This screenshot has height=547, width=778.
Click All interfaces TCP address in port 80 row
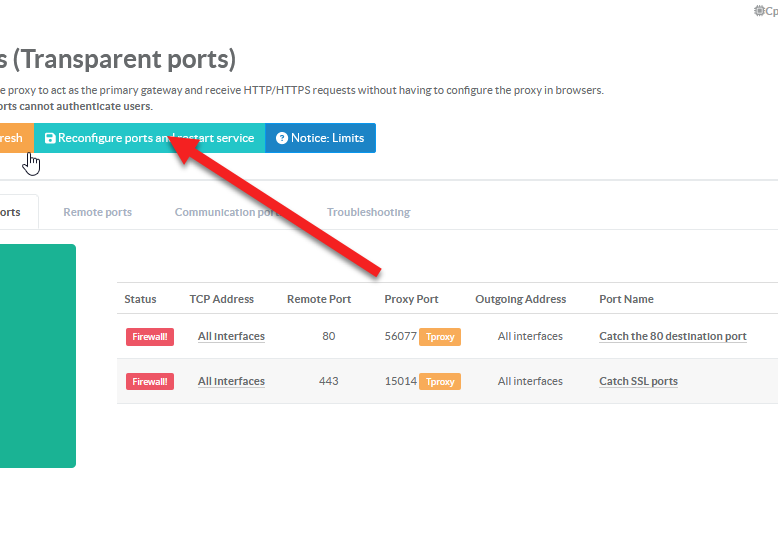coord(231,337)
